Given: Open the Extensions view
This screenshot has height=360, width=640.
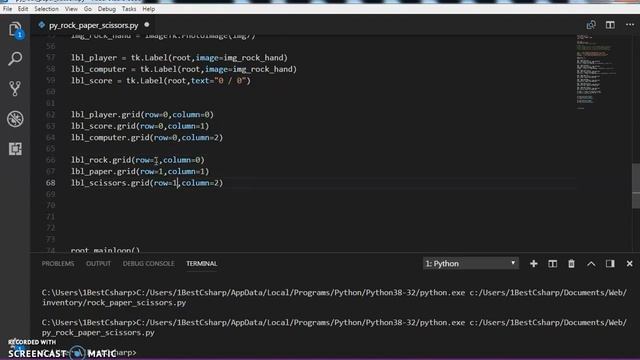Looking at the screenshot, I should pyautogui.click(x=15, y=149).
